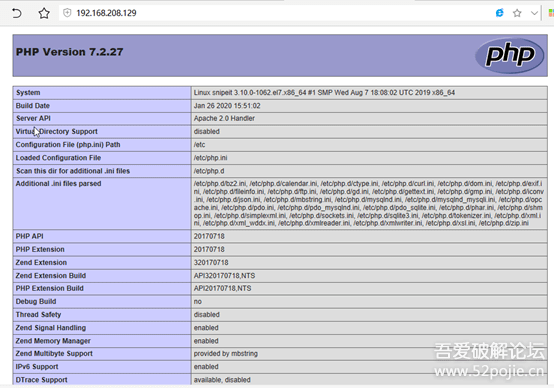Click the undo/back arrow icon

17,13
